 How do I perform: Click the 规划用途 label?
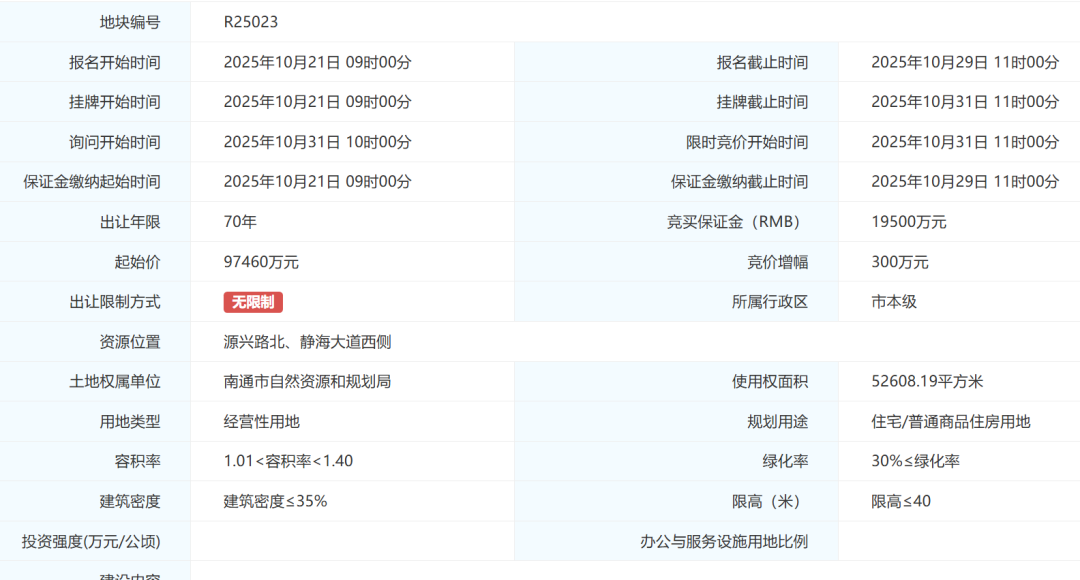[777, 422]
